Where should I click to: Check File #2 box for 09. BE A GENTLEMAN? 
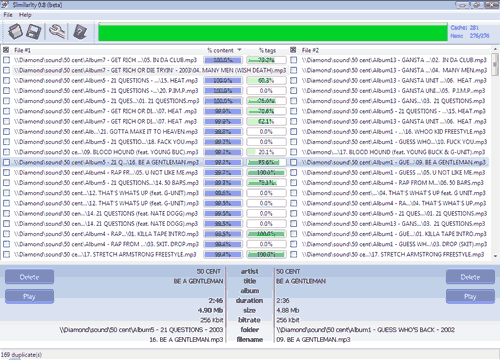[x=293, y=162]
